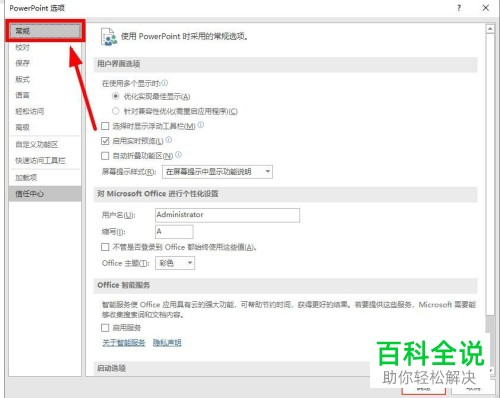Viewport: 500px width, 398px height.
Task: Click the Office 智能服务 section header
Action: (x=286, y=285)
